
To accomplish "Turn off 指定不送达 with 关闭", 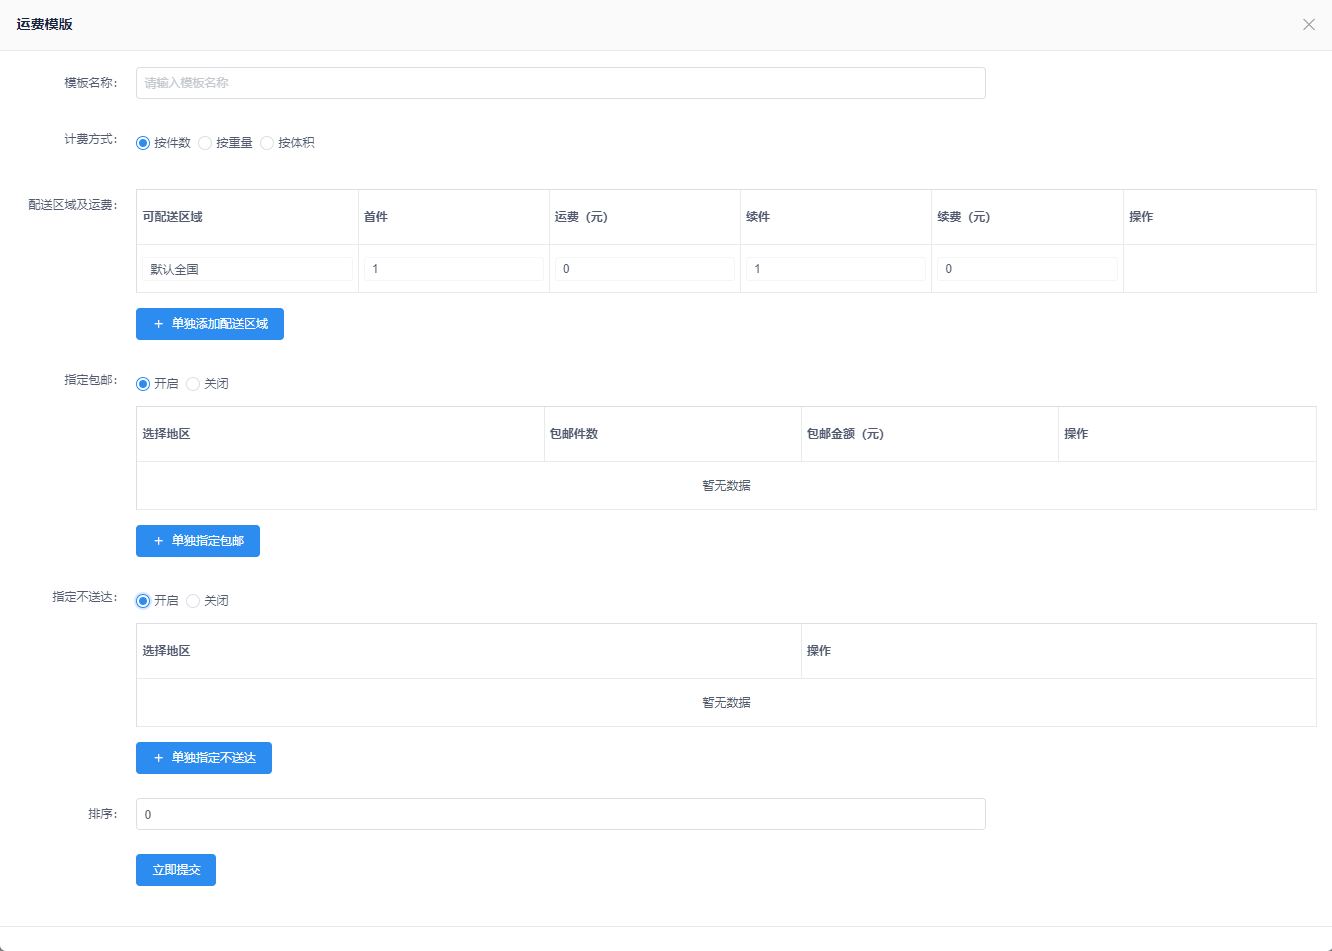I will [193, 601].
